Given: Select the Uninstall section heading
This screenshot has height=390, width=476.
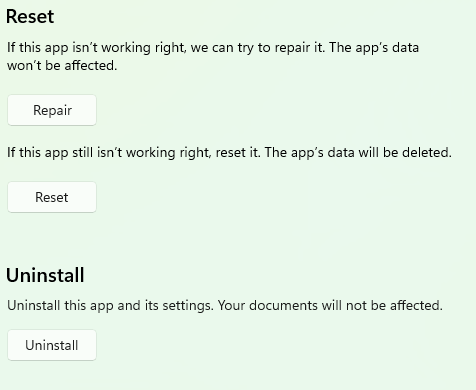Looking at the screenshot, I should tap(45, 275).
